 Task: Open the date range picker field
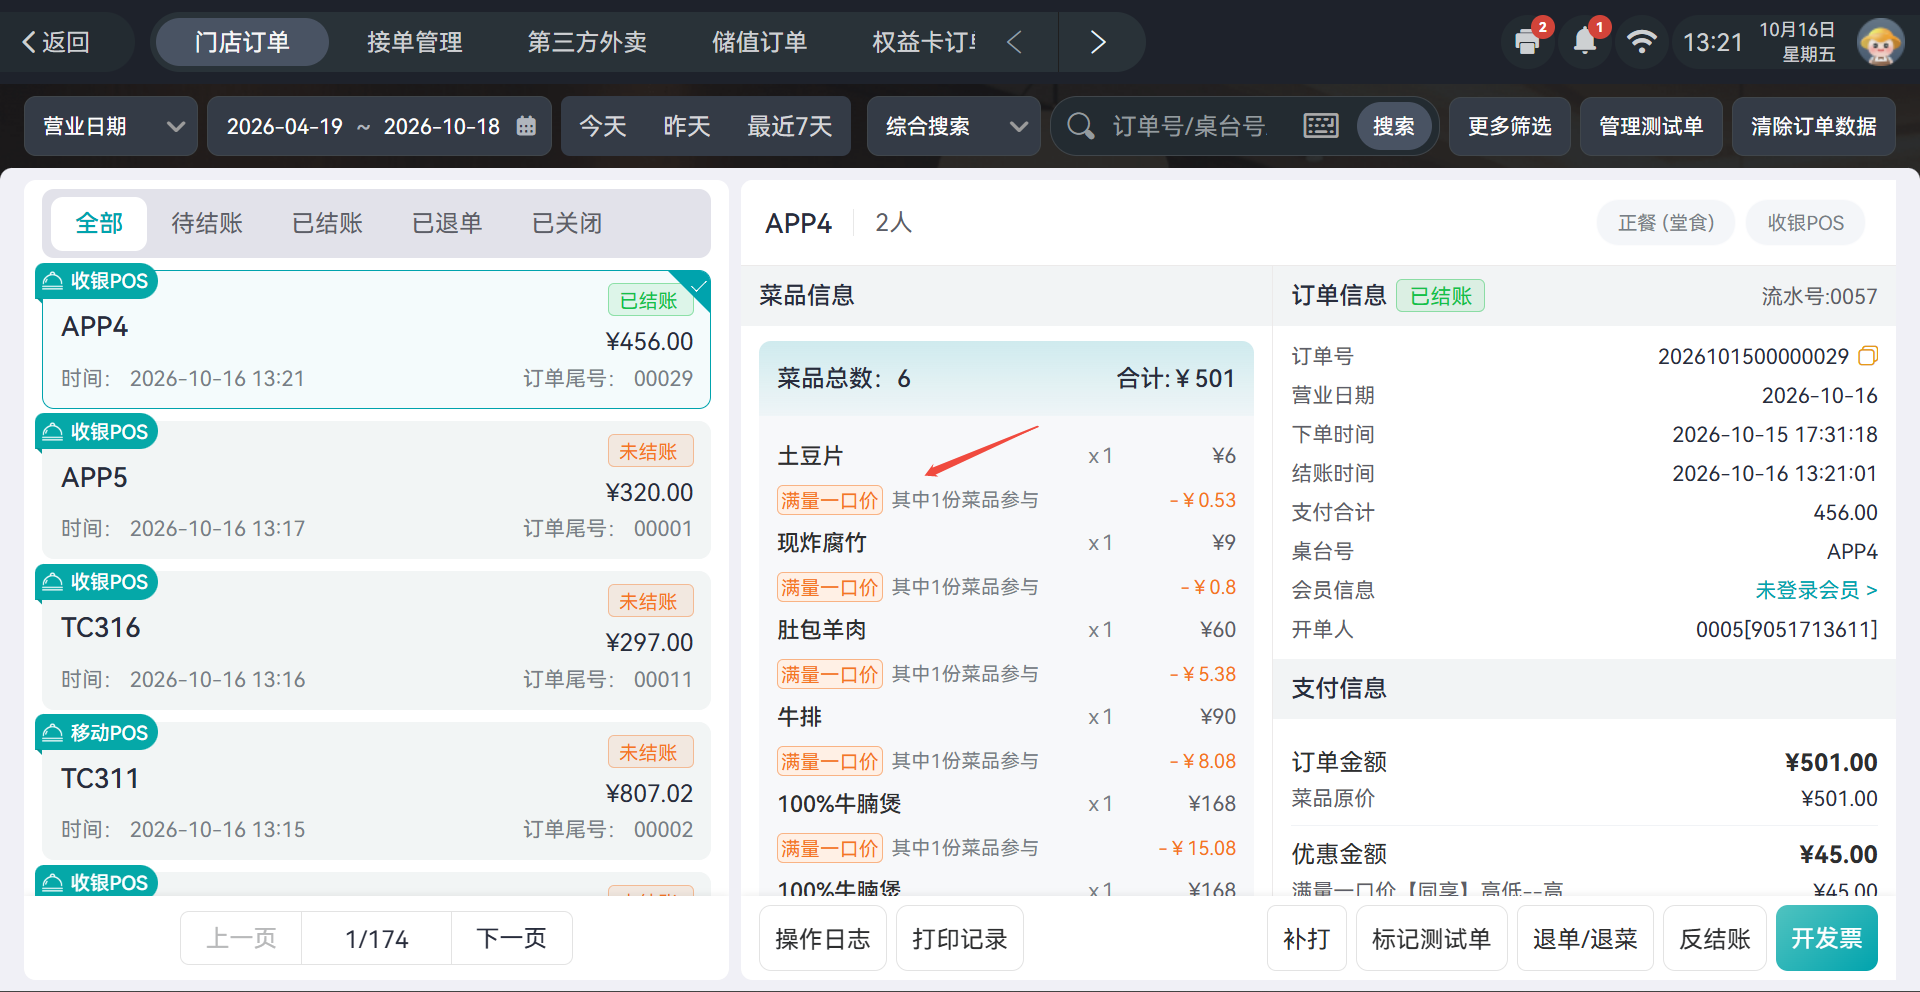point(379,126)
